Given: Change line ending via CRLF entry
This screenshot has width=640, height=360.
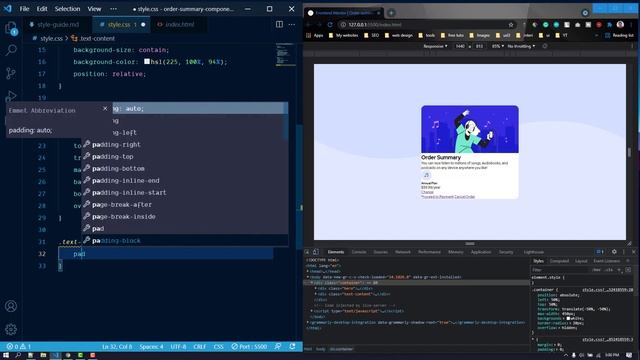Looking at the screenshot, I should pyautogui.click(x=200, y=347).
